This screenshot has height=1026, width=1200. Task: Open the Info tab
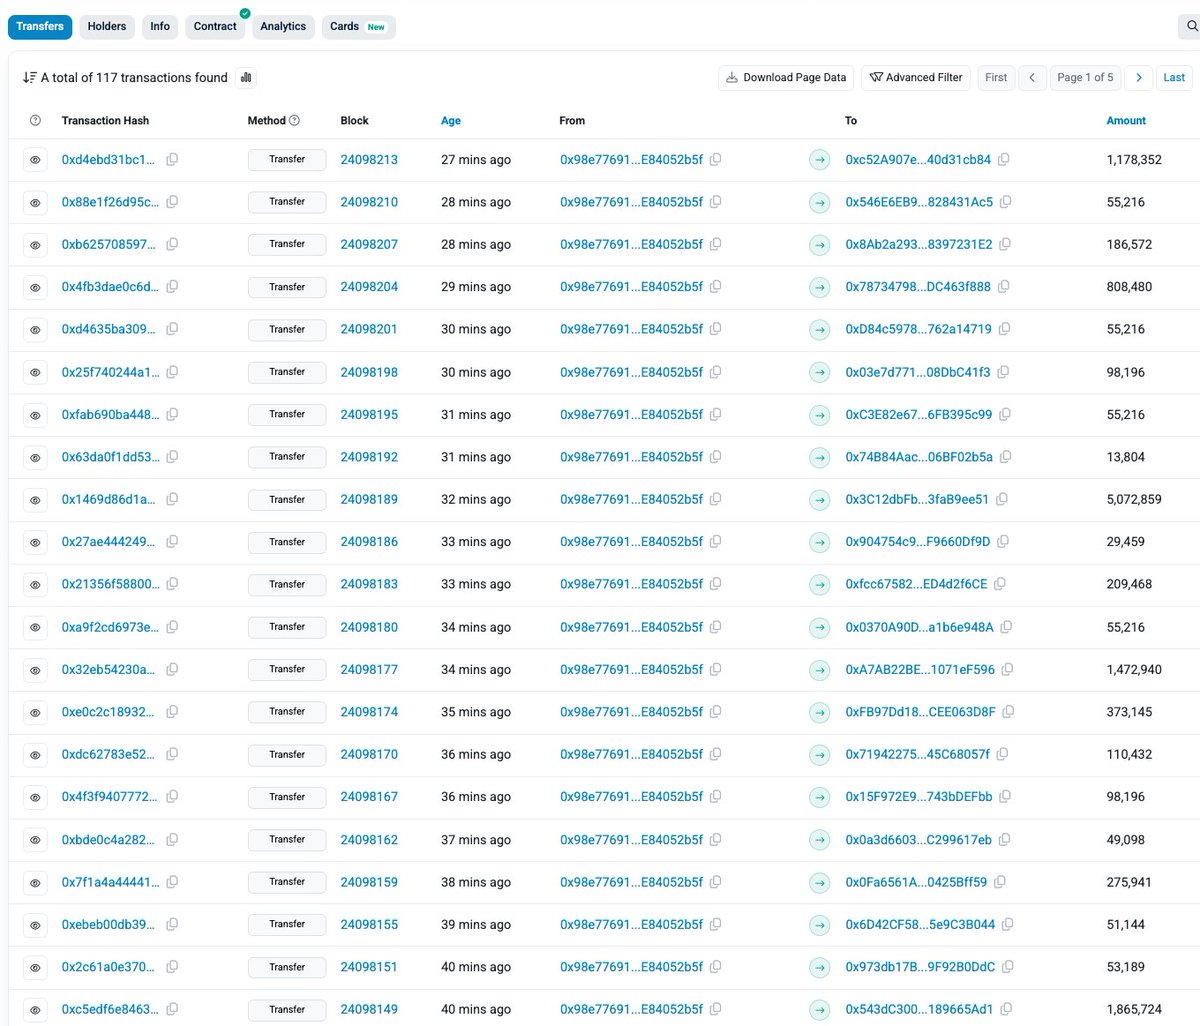click(x=160, y=26)
